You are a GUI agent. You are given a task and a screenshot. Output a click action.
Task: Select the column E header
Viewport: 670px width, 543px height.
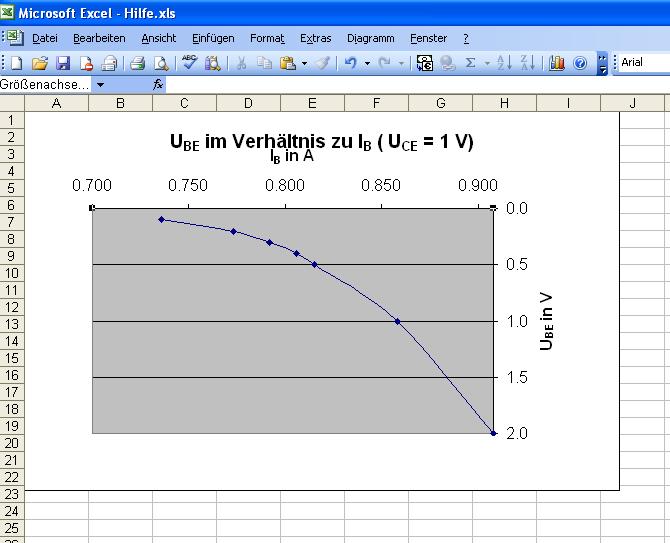tap(312, 103)
